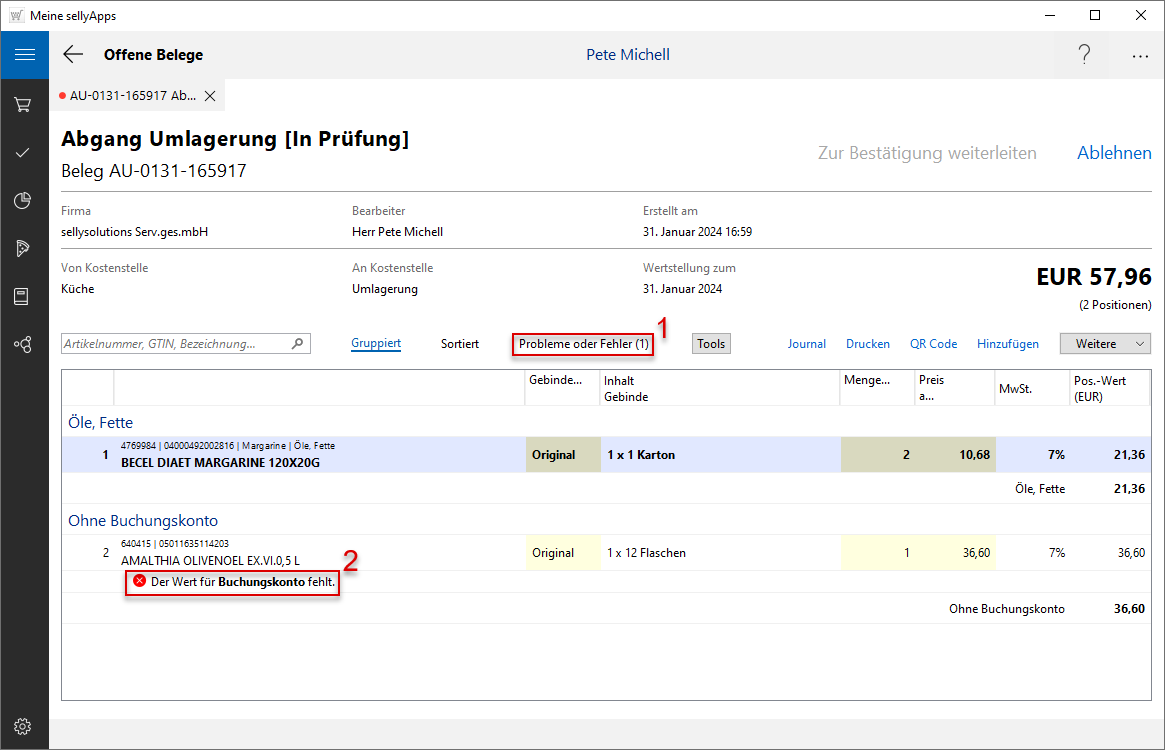Open settings gear in sidebar
This screenshot has height=750, width=1165.
(23, 726)
